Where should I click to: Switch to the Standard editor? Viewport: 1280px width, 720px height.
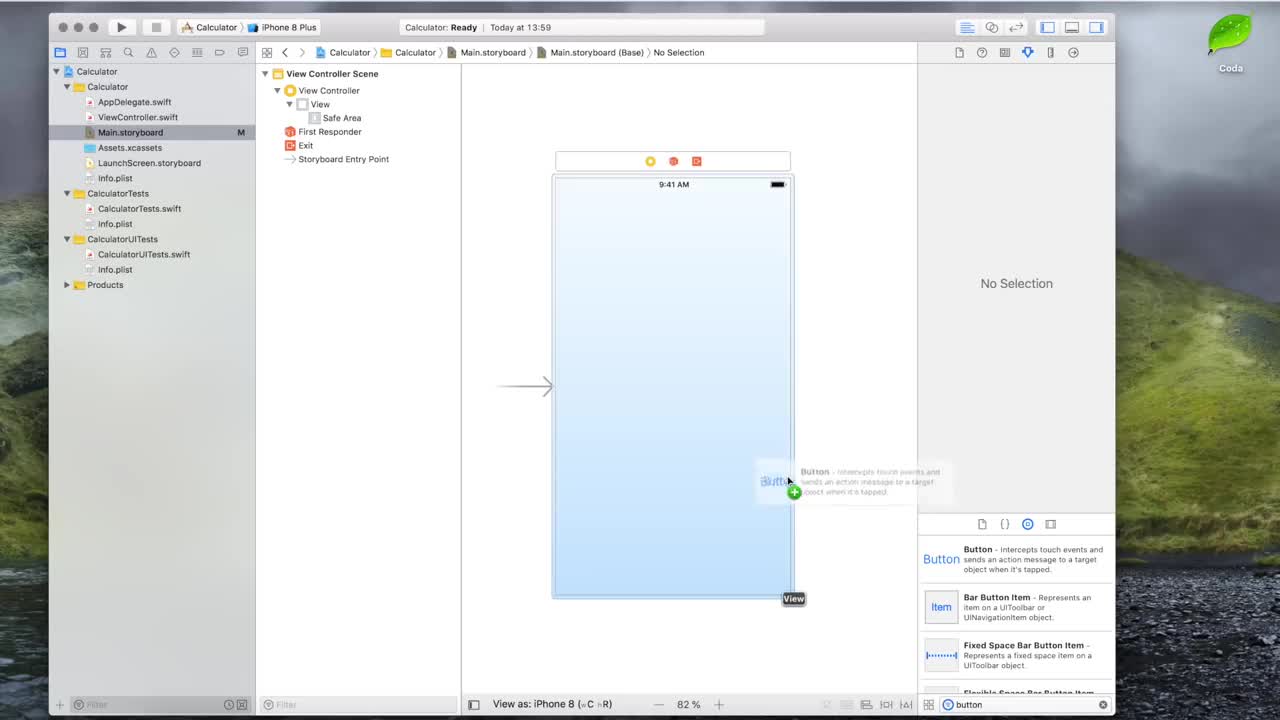pos(967,27)
